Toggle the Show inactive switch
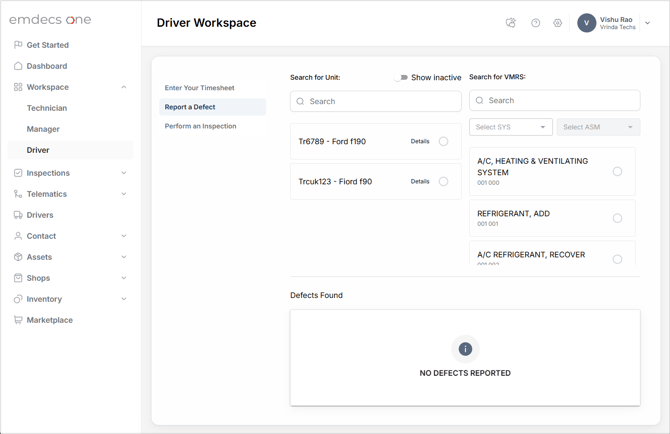 (401, 77)
